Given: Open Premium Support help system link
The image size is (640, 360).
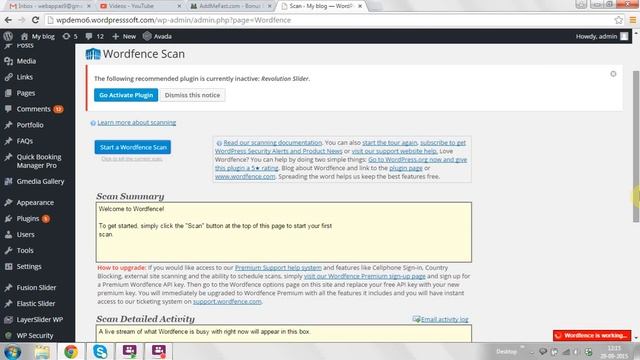Looking at the screenshot, I should click(x=278, y=268).
